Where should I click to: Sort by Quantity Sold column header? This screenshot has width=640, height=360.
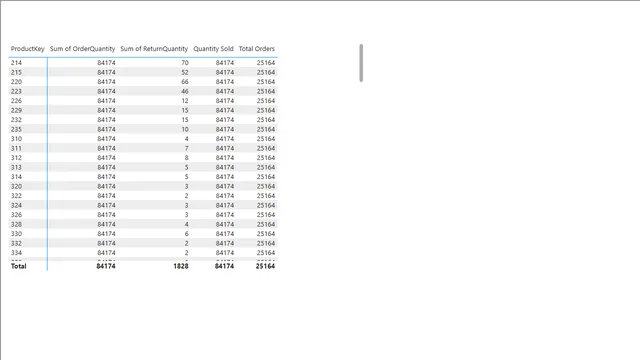coord(213,49)
